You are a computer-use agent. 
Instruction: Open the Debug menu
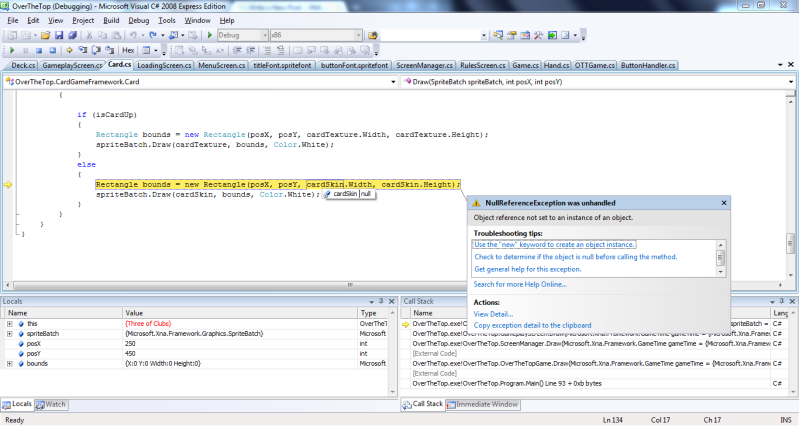click(x=139, y=20)
